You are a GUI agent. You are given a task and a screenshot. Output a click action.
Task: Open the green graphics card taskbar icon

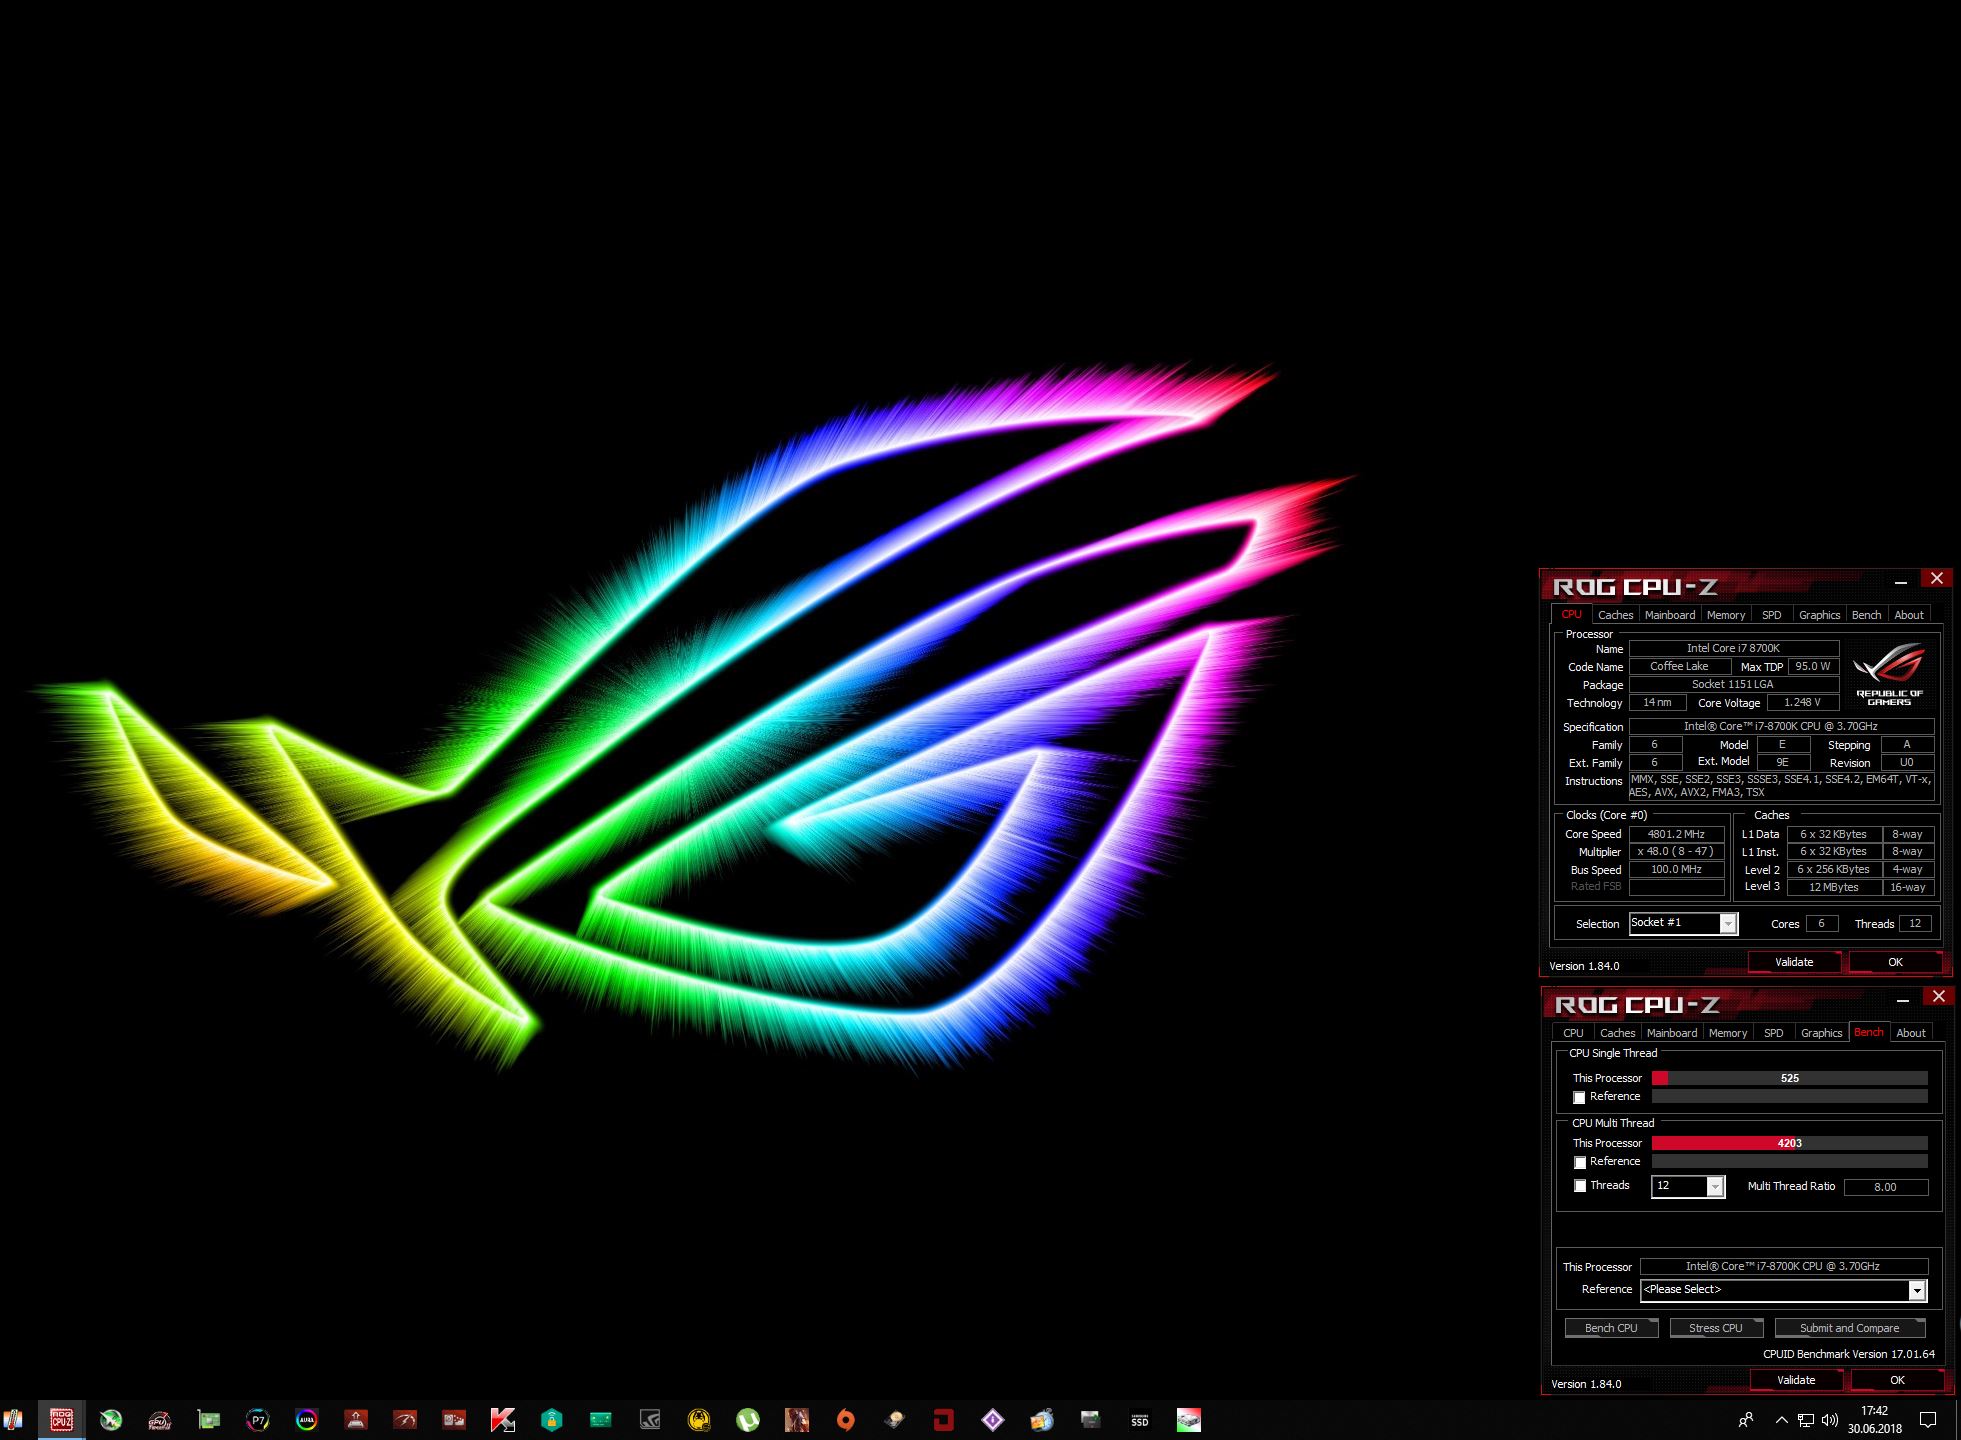click(x=209, y=1419)
